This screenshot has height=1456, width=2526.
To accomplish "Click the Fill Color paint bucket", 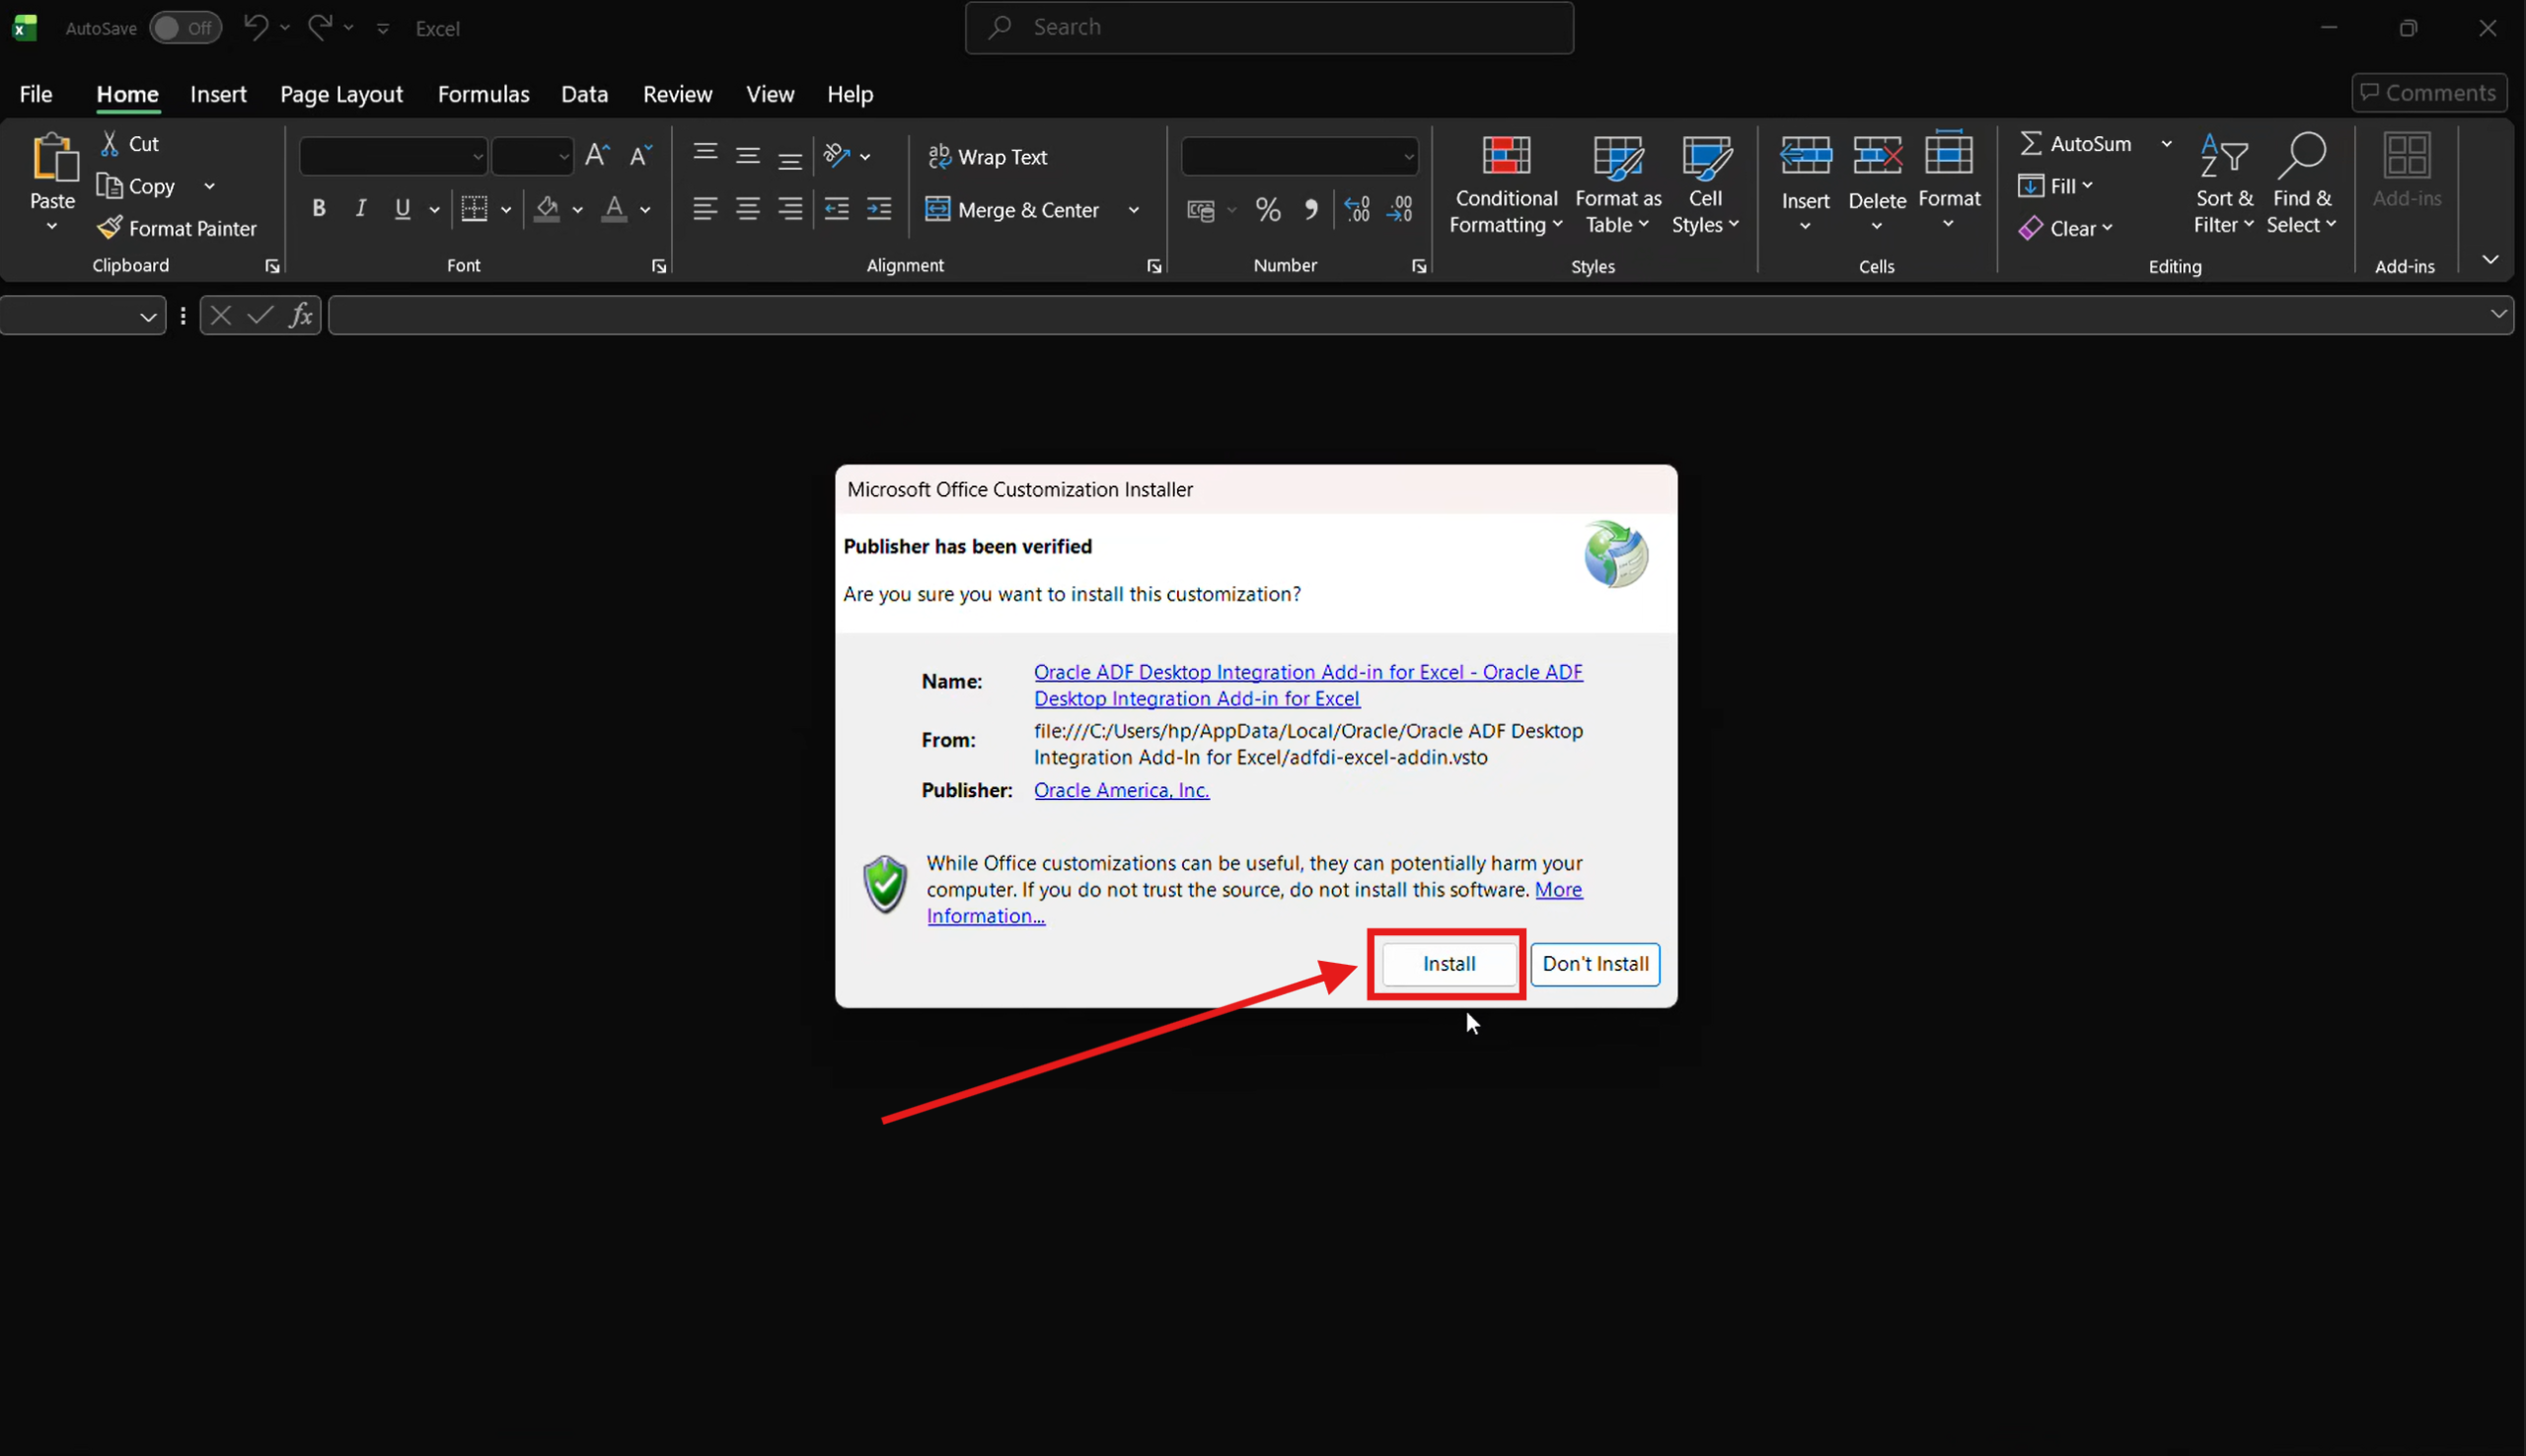I will pos(547,209).
